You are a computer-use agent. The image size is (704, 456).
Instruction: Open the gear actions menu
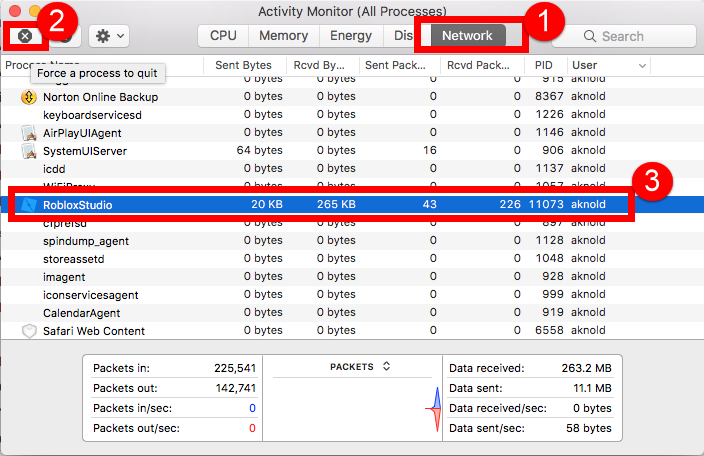pyautogui.click(x=108, y=36)
